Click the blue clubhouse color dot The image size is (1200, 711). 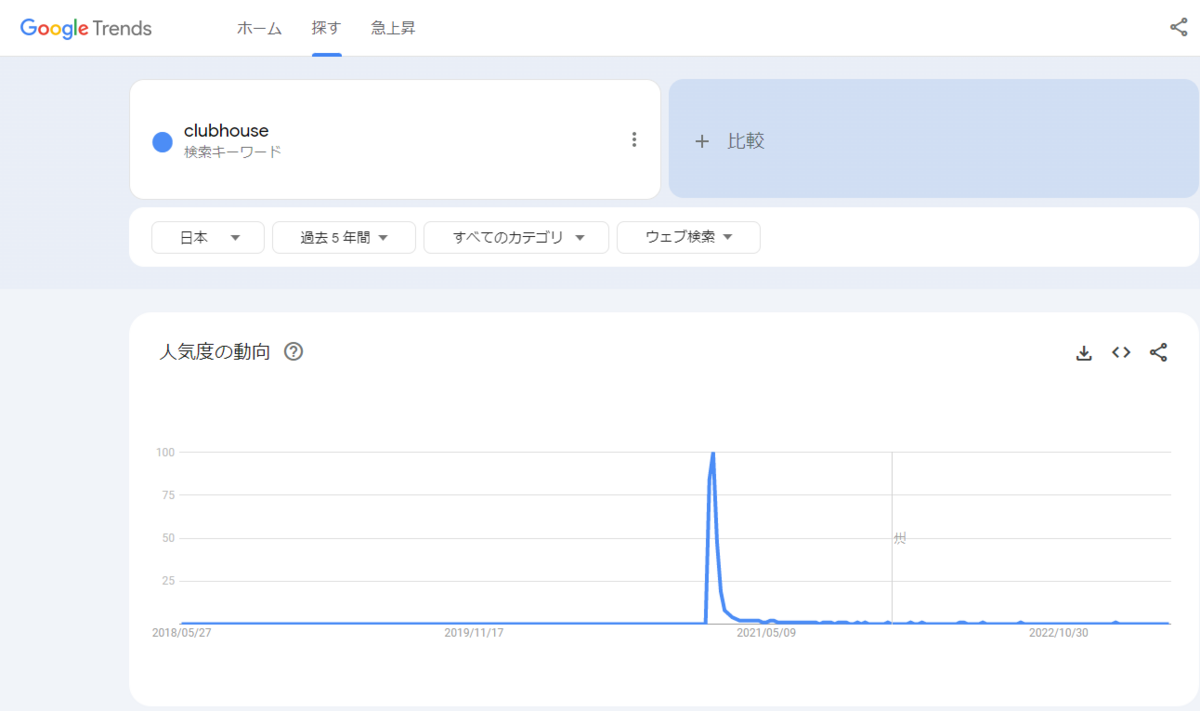tap(162, 142)
